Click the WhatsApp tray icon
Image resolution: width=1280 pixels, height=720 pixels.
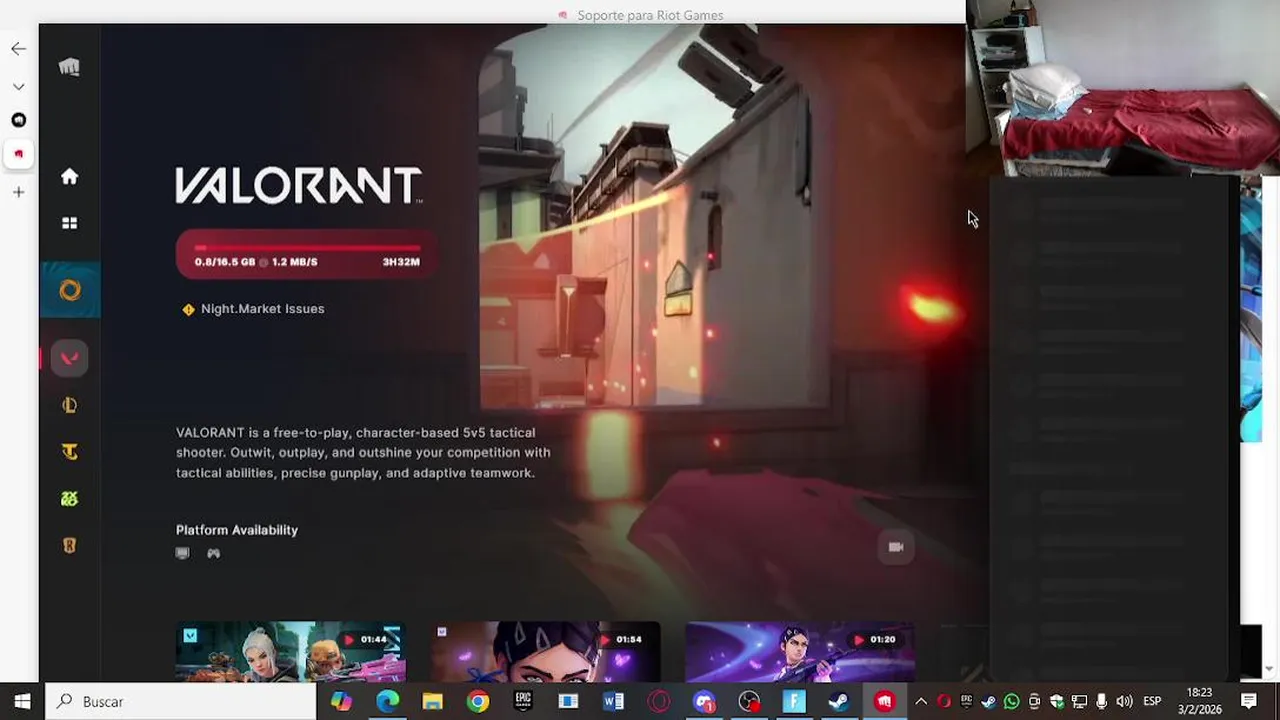tap(1011, 701)
